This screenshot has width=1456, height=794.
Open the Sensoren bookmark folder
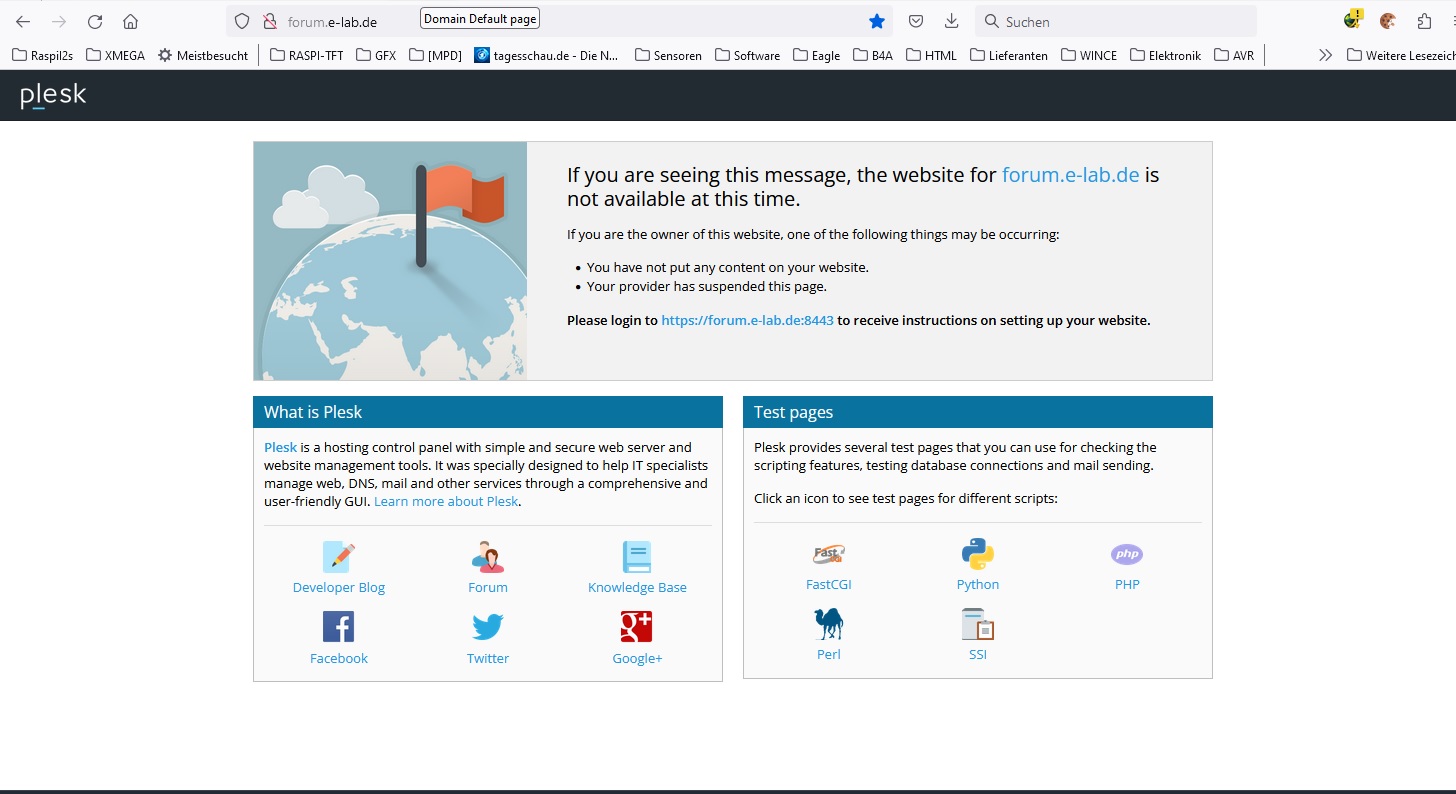[x=668, y=55]
